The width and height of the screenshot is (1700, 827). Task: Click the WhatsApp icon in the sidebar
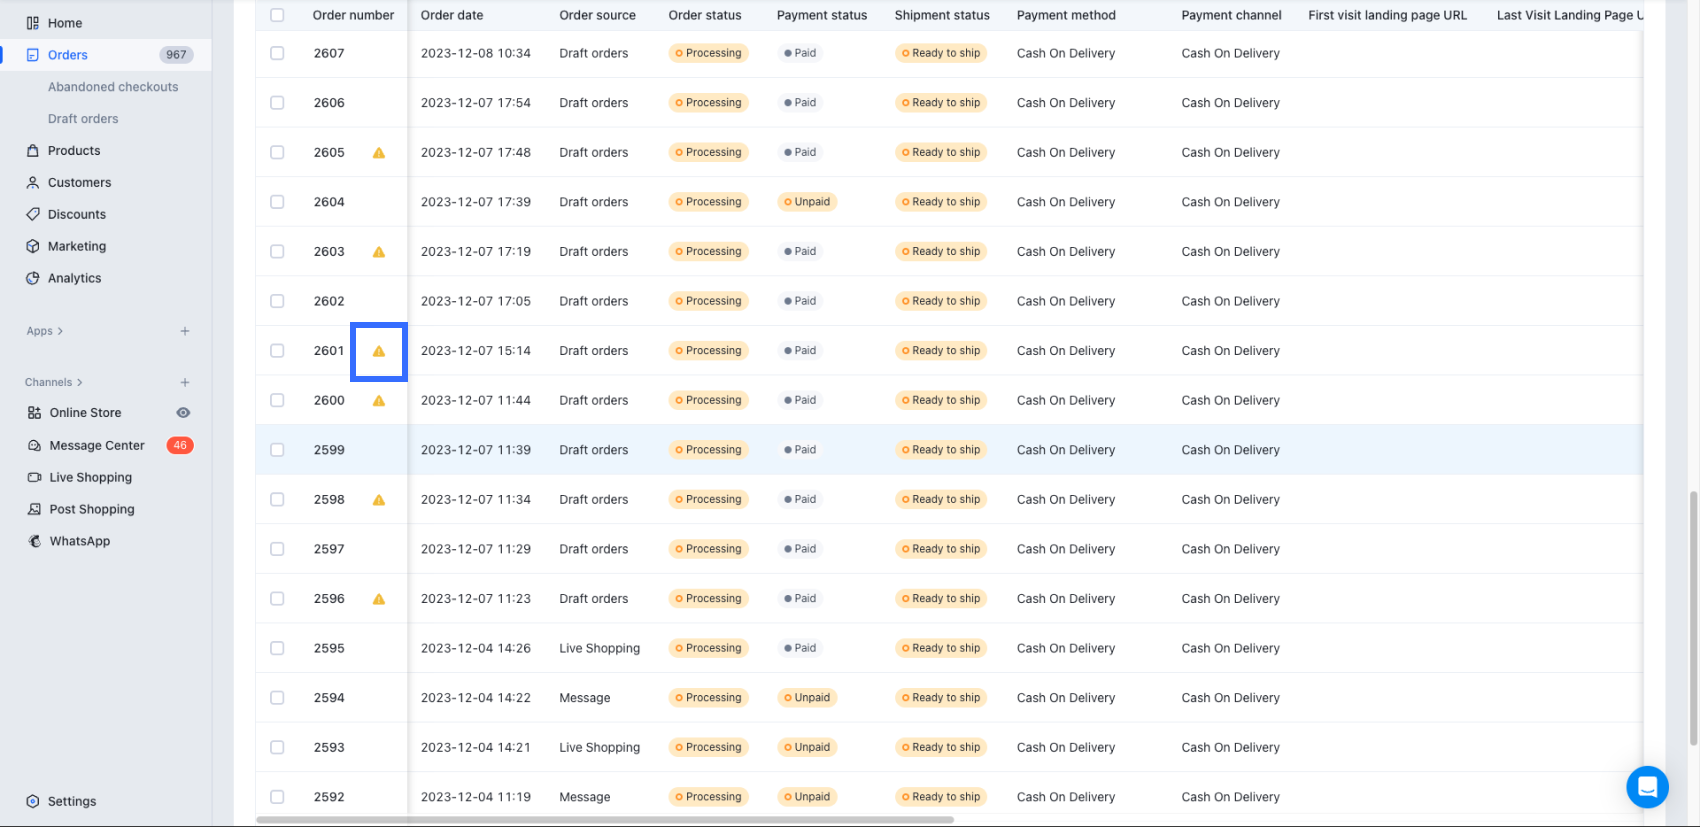[x=34, y=542]
